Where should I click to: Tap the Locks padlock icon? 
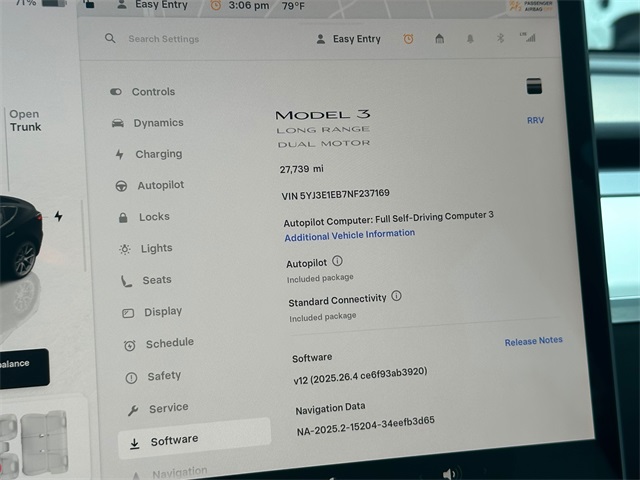123,218
